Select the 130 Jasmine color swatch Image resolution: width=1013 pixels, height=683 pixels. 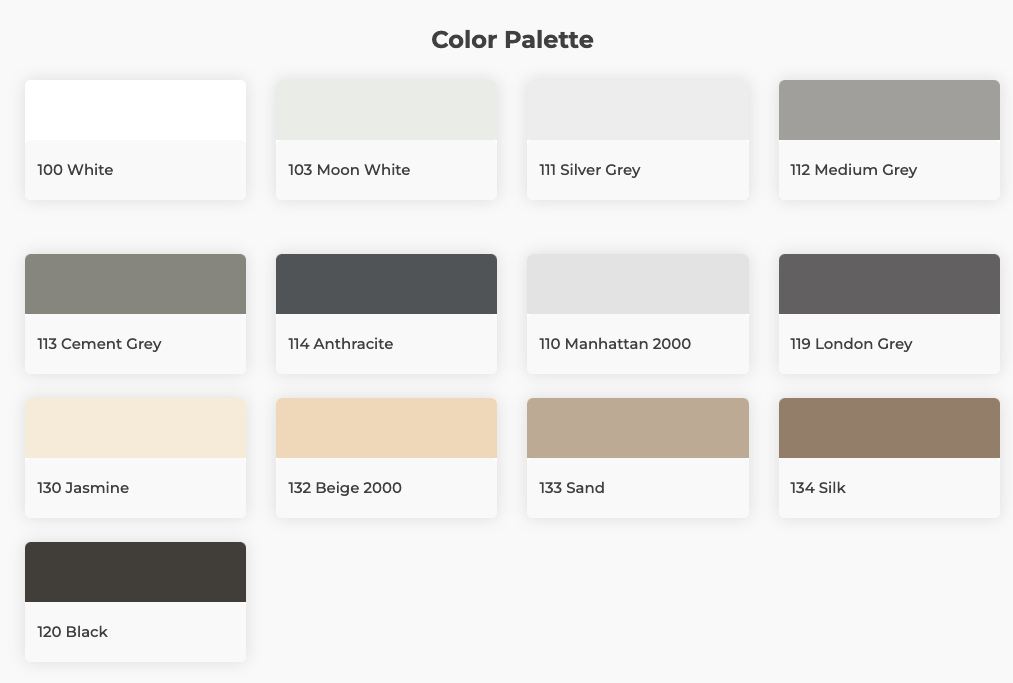[135, 428]
